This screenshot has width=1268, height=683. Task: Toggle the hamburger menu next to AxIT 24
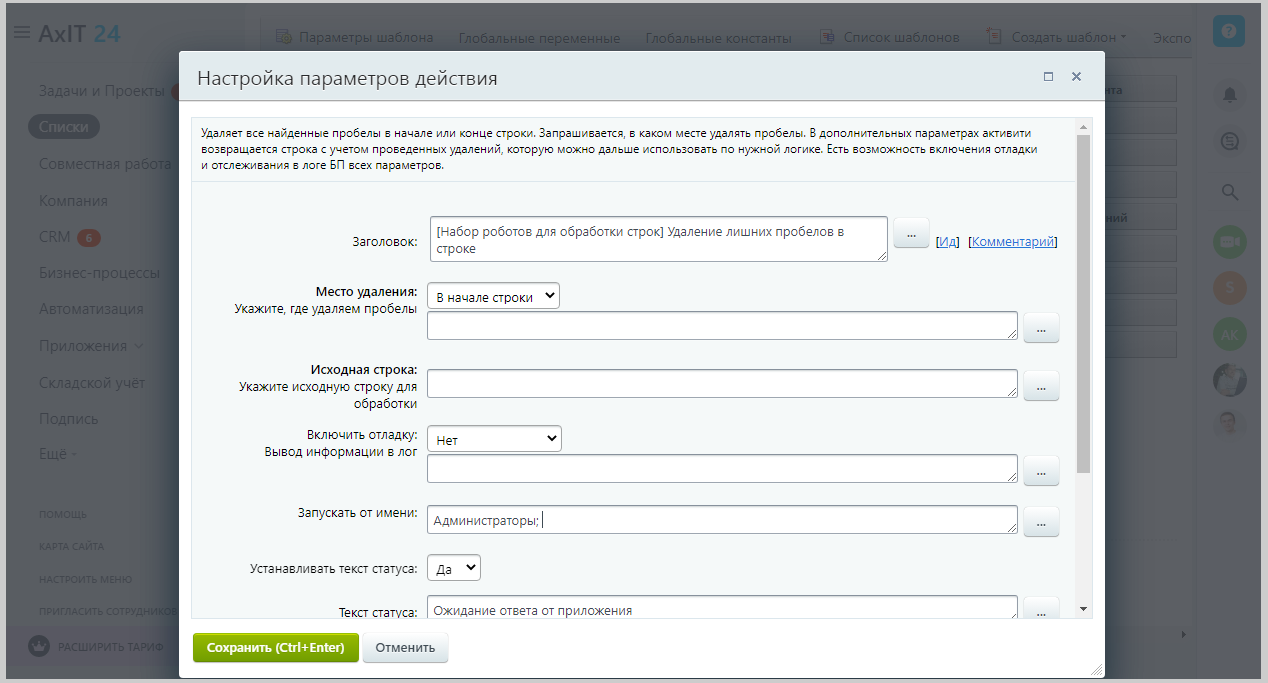[x=21, y=33]
